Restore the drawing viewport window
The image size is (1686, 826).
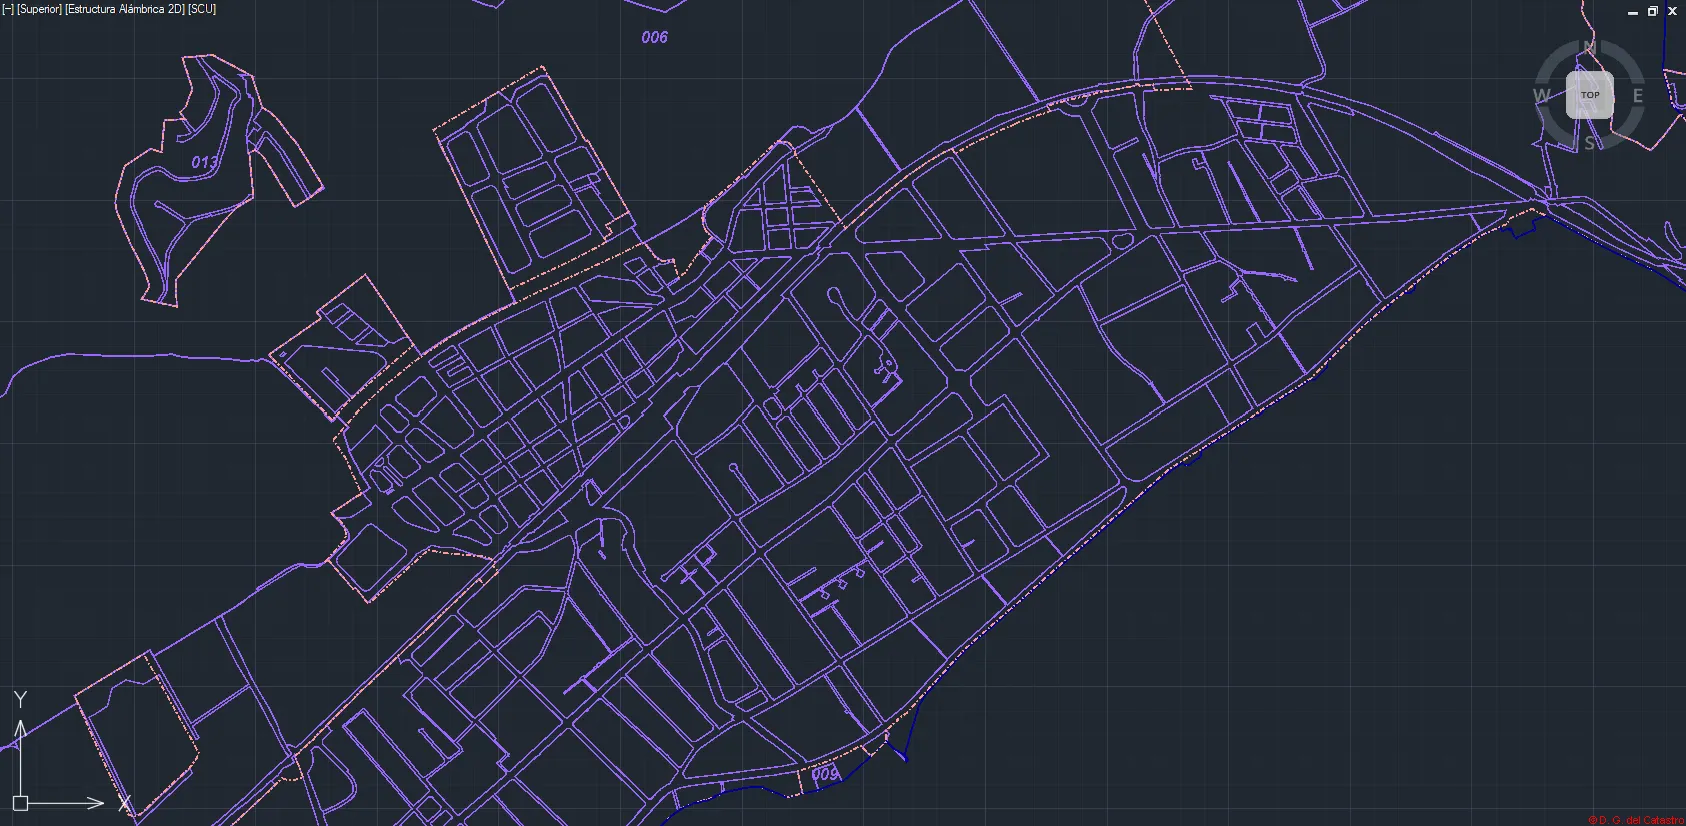pyautogui.click(x=1653, y=12)
